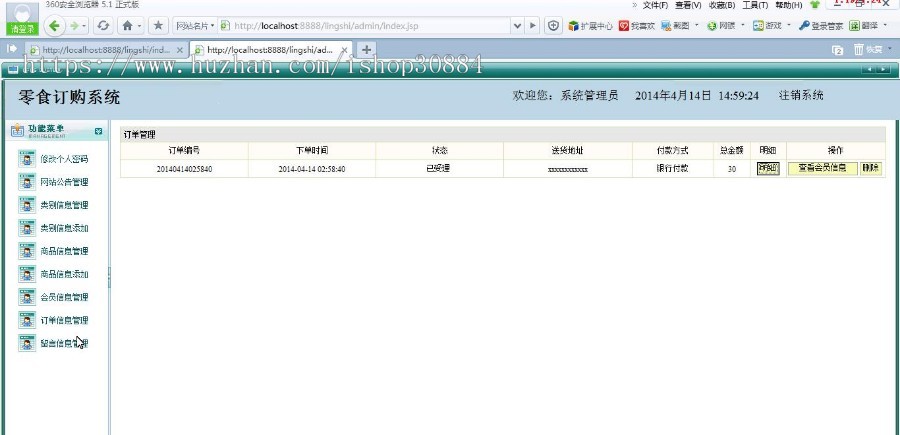The height and width of the screenshot is (435, 900).
Task: Expand the 网银 dropdown arrow
Action: [x=742, y=25]
